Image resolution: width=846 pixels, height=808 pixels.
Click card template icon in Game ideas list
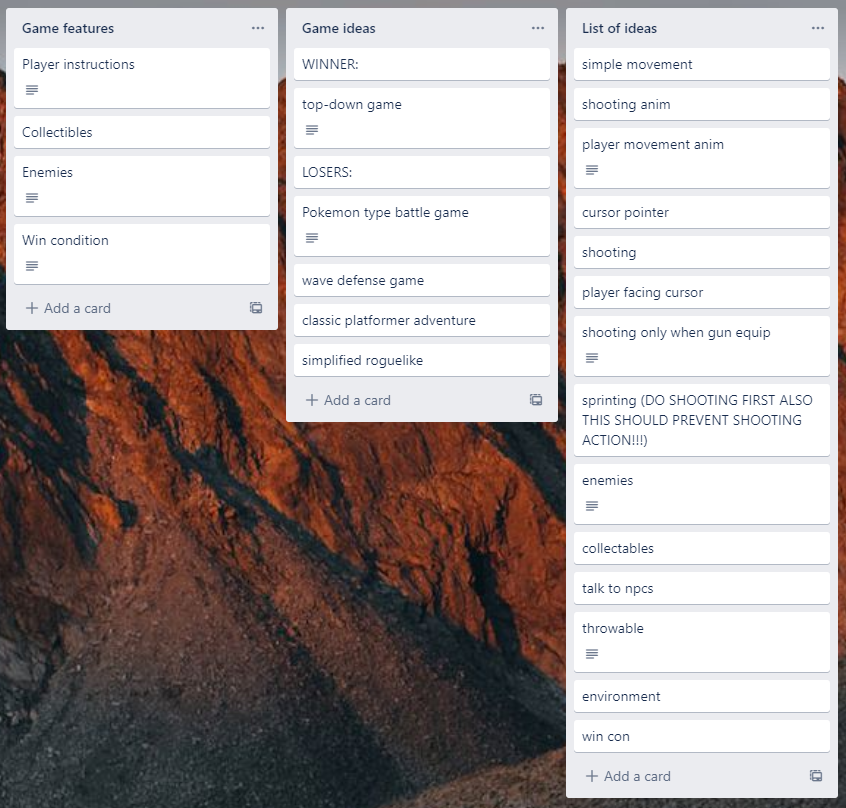[x=536, y=400]
